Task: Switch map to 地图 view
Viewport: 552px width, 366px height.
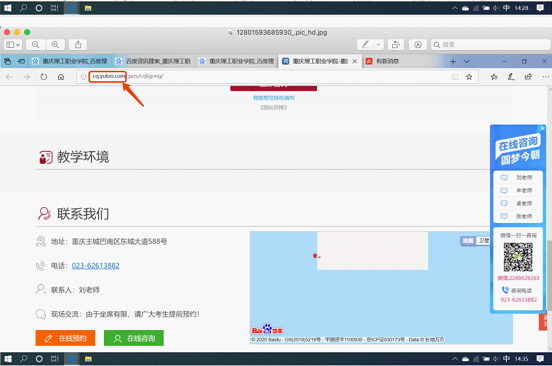Action: [x=468, y=241]
